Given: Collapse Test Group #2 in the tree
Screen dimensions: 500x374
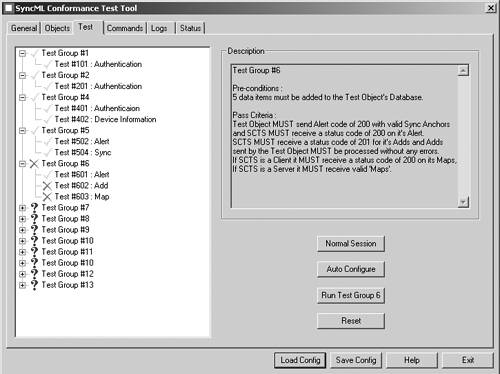Looking at the screenshot, I should [x=22, y=75].
